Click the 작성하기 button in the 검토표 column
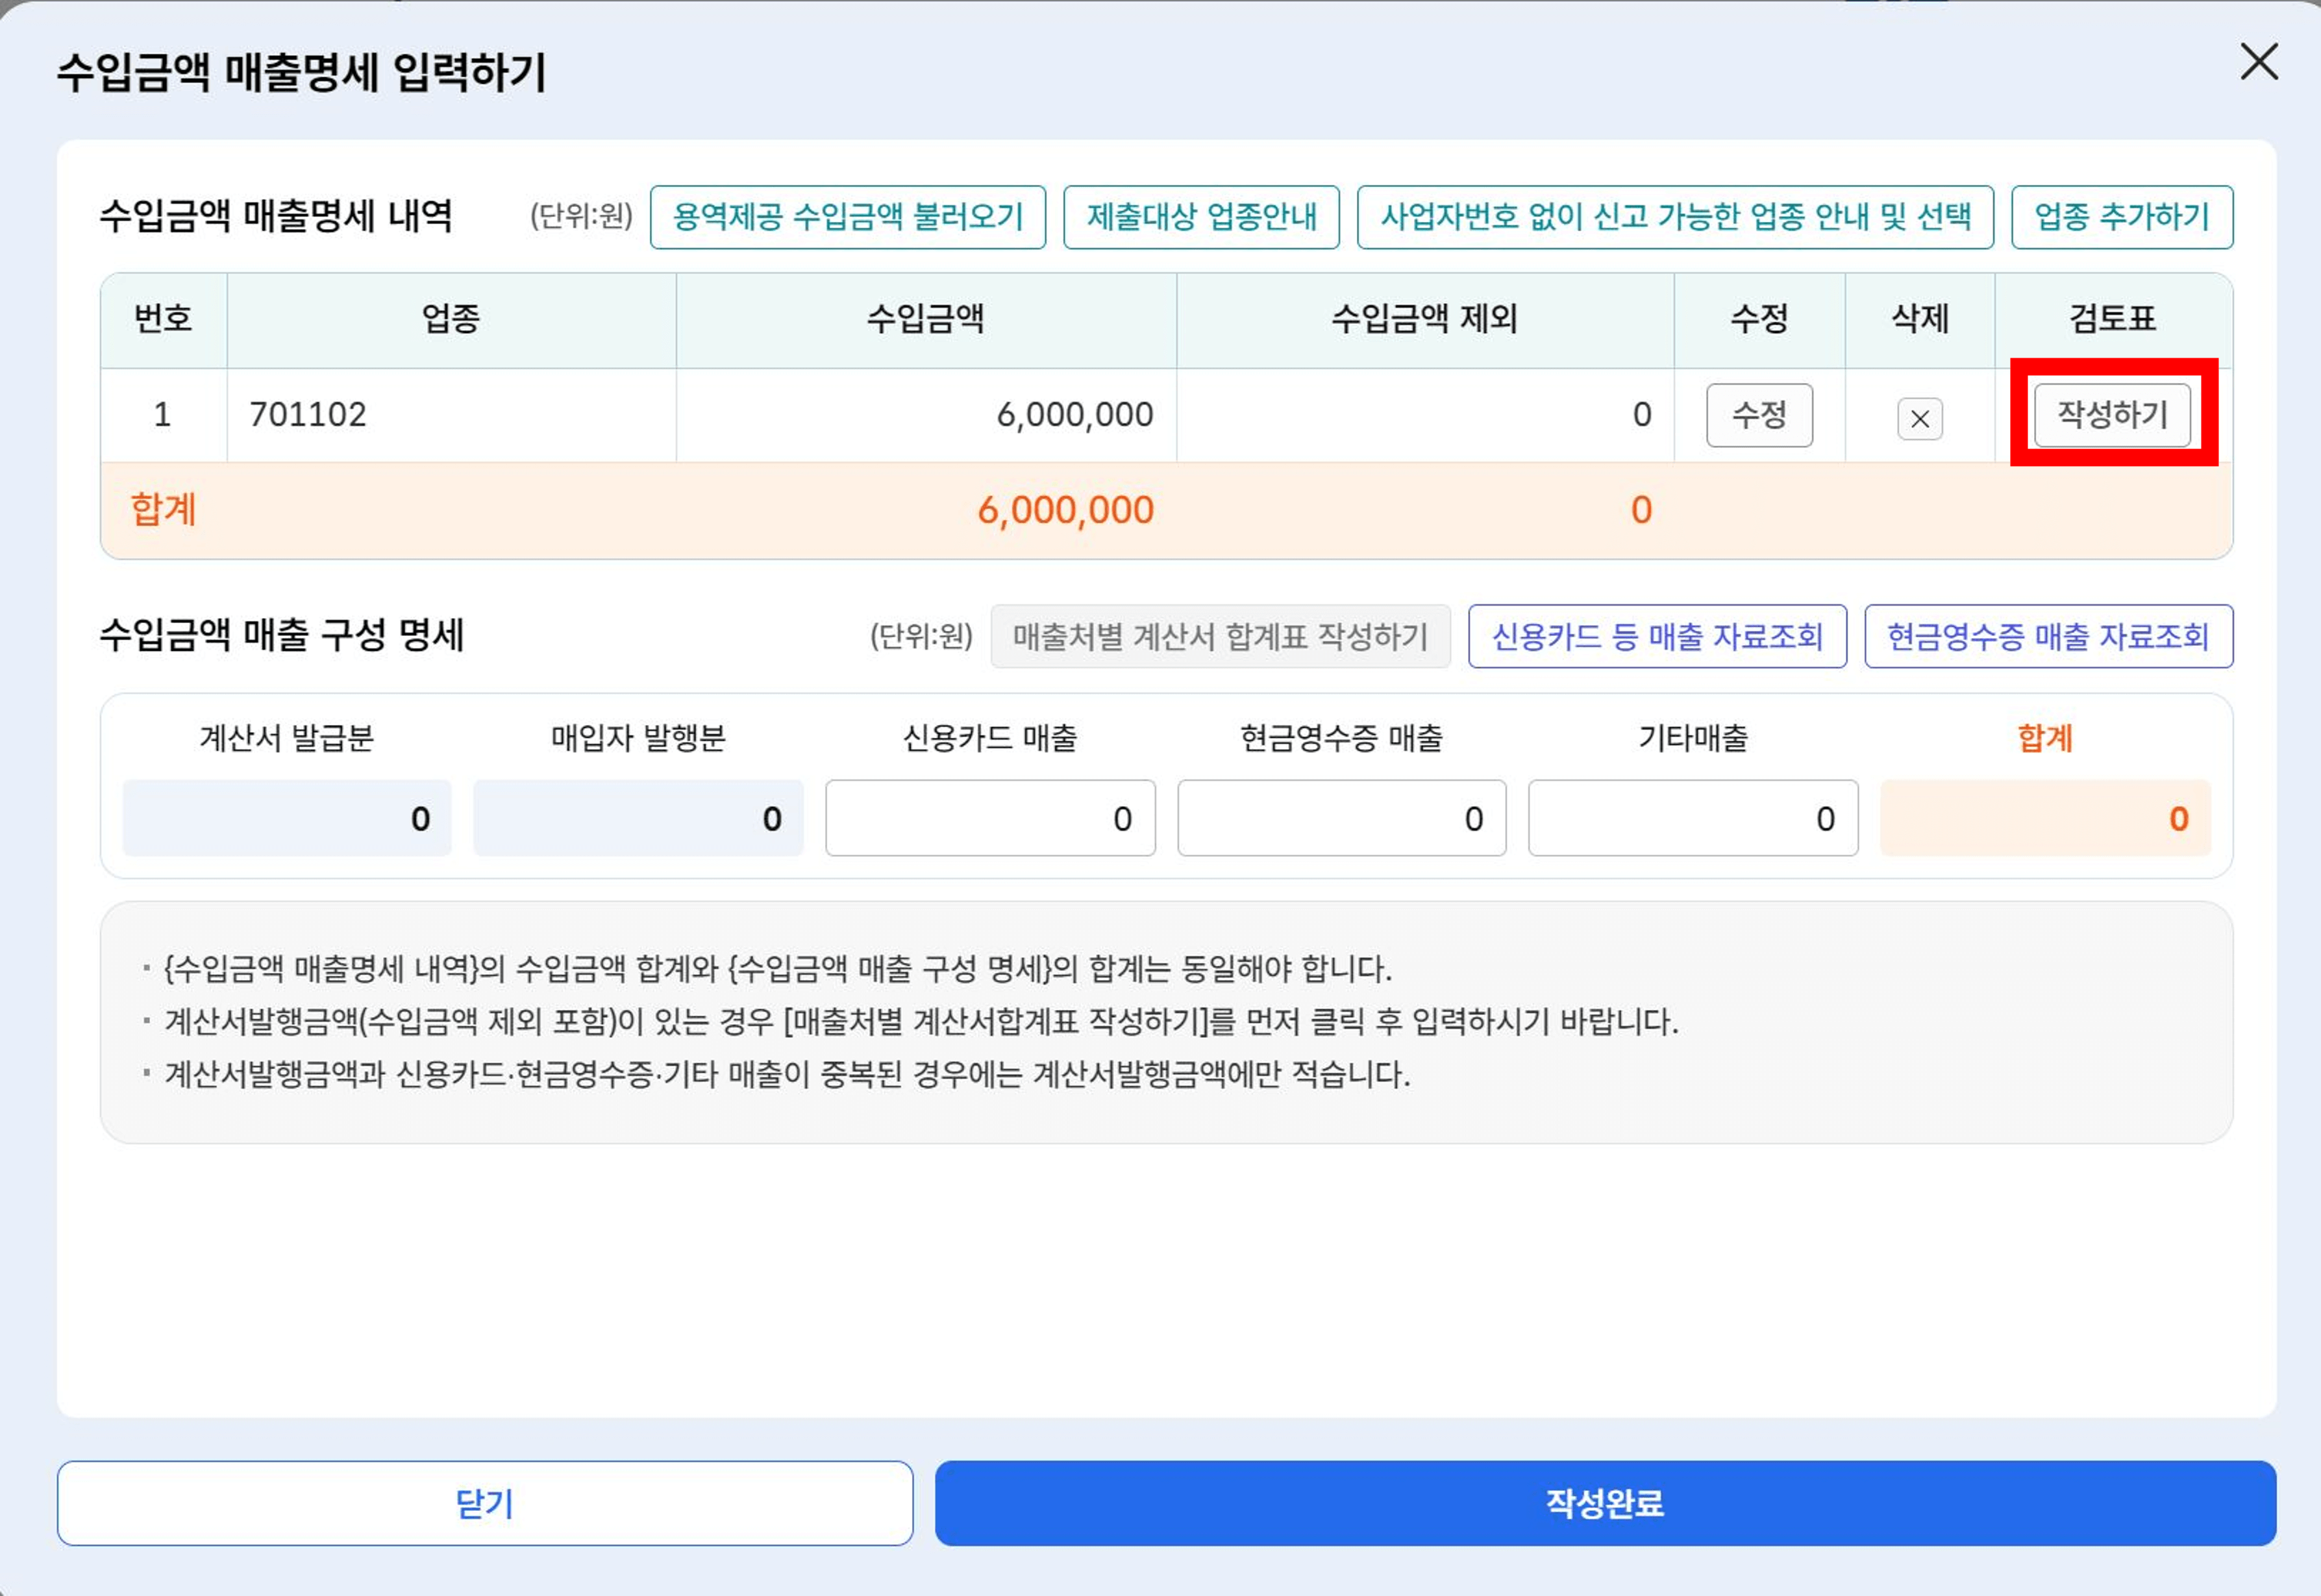 coord(2111,416)
